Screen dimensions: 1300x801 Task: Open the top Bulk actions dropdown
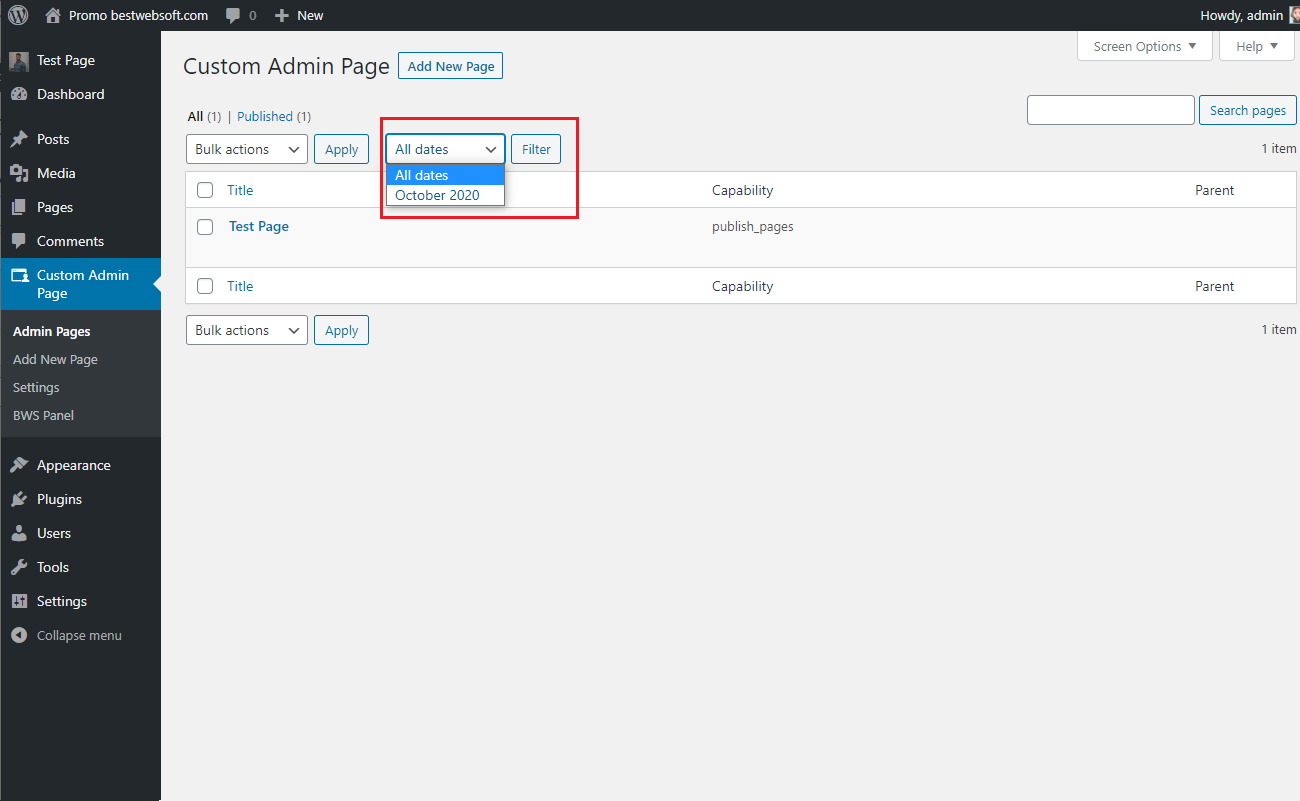tap(247, 149)
